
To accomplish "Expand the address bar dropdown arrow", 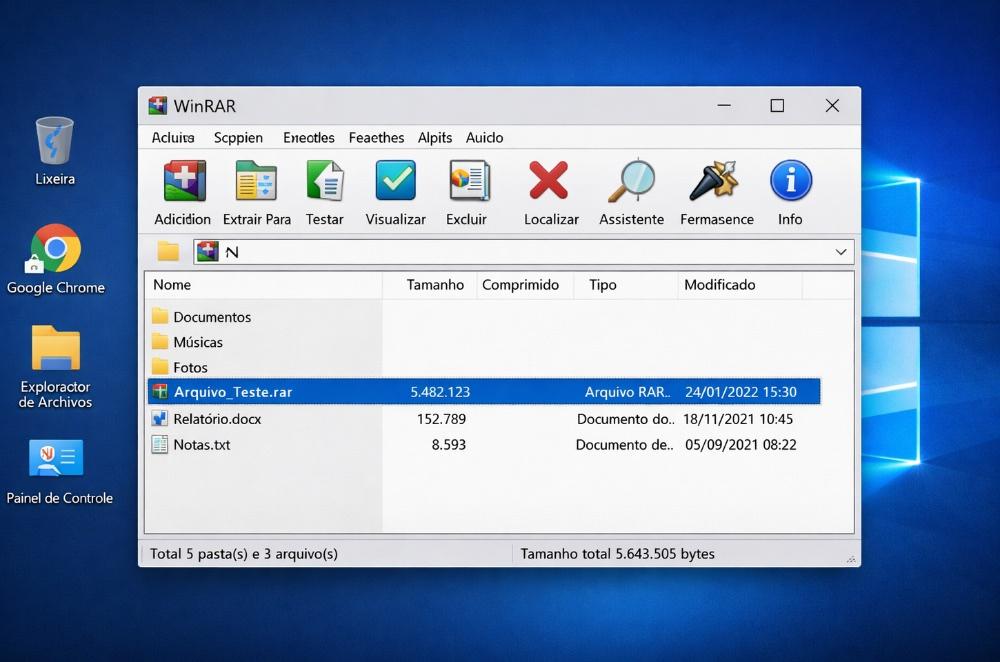I will pyautogui.click(x=841, y=252).
